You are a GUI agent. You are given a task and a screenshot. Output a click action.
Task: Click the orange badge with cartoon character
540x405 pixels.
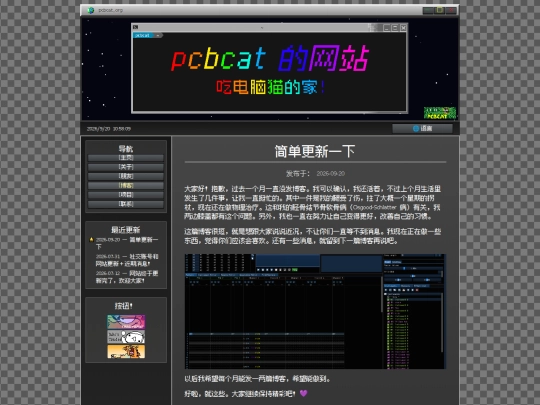tap(126, 352)
